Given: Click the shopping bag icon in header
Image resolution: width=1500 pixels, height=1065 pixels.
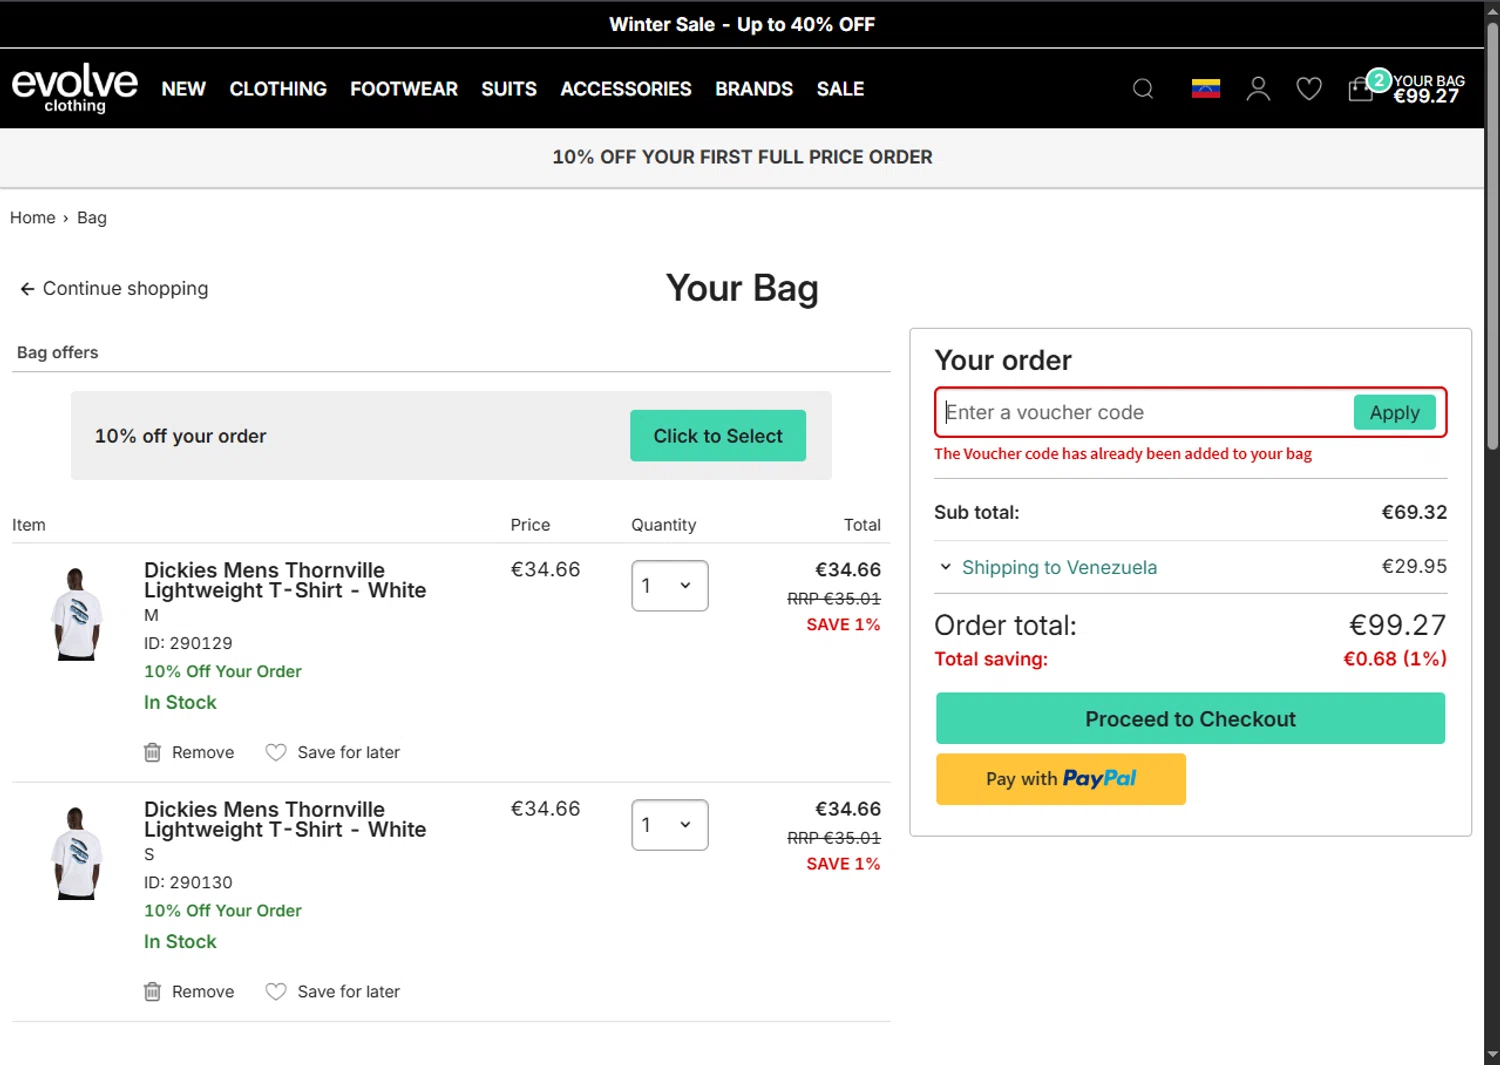Looking at the screenshot, I should (1361, 89).
